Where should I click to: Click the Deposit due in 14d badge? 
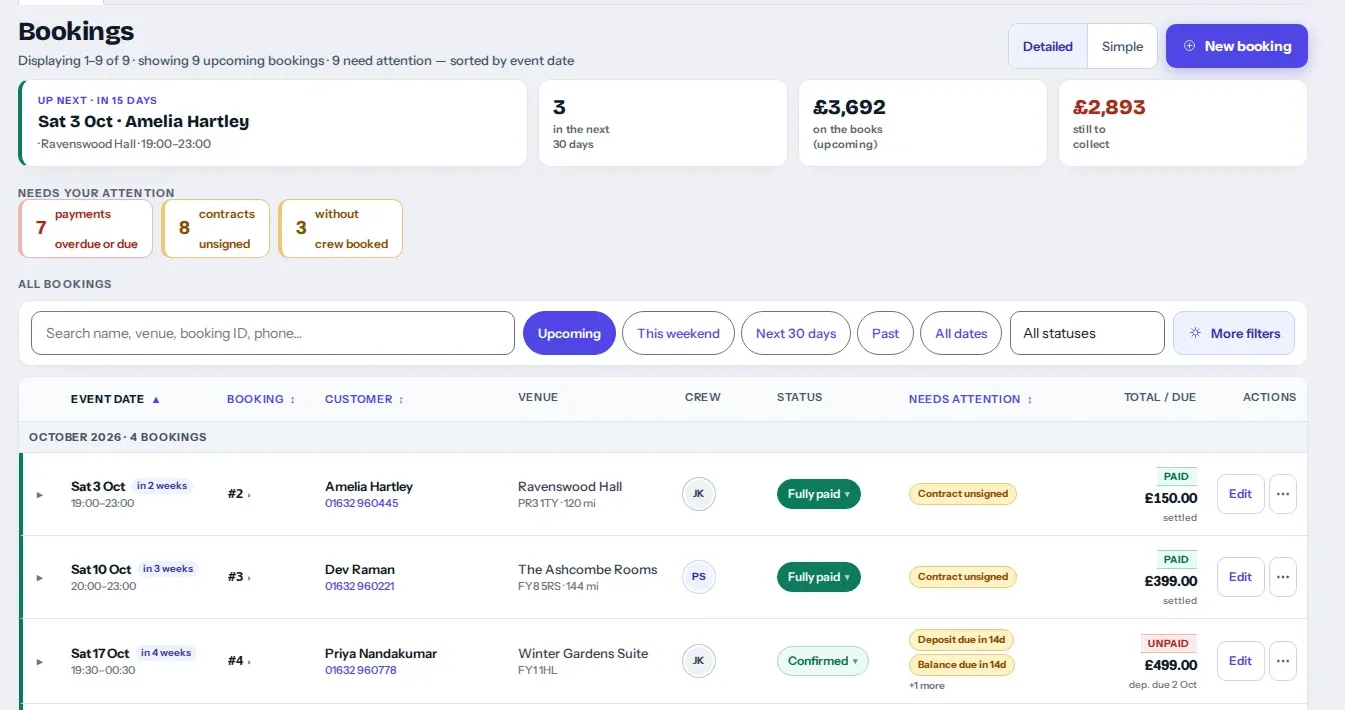[x=961, y=640]
